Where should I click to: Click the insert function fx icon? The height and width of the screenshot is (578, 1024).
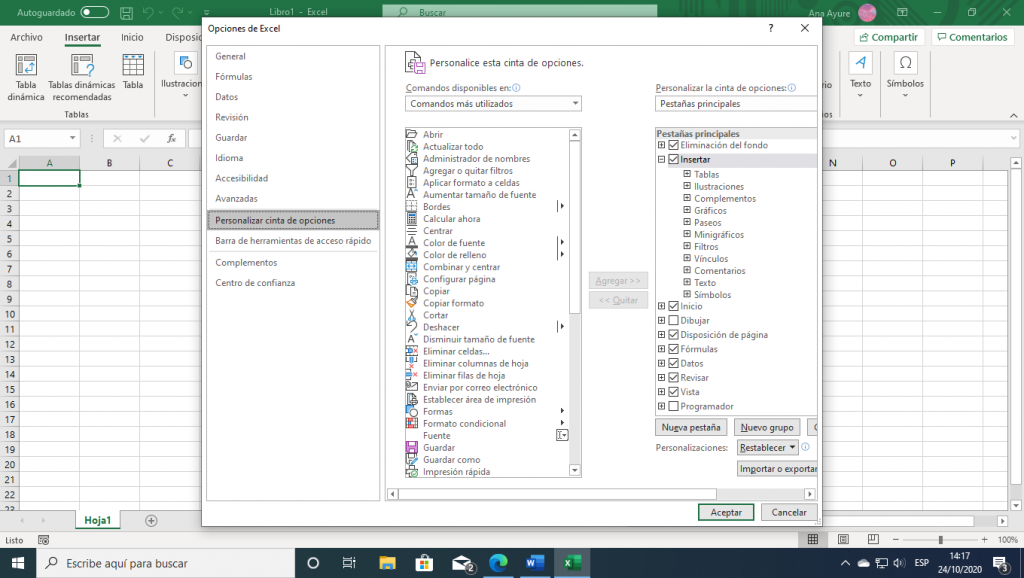click(172, 138)
